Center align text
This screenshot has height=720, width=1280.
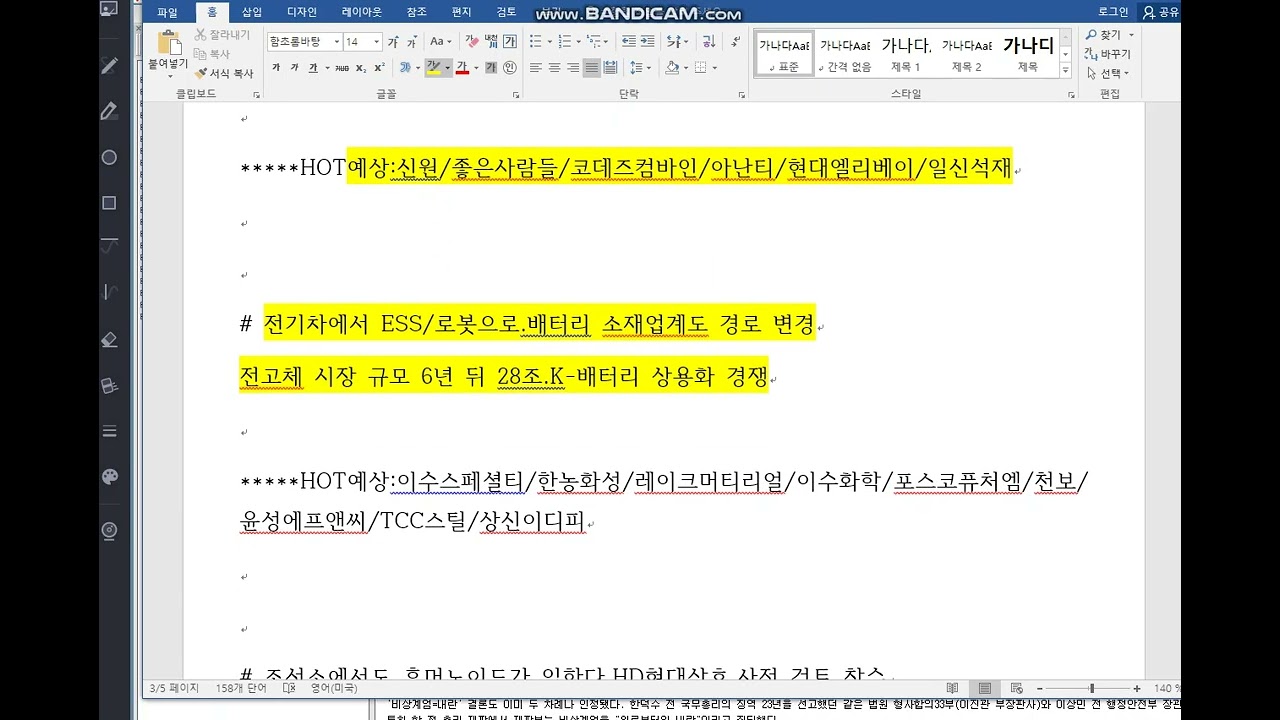[554, 68]
